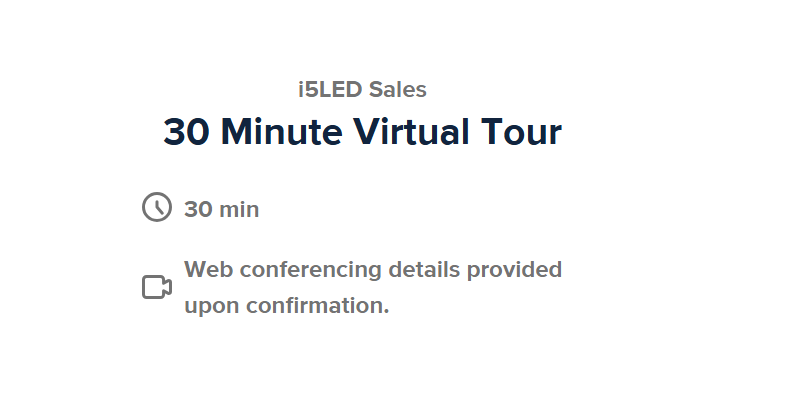Click the word "Sales" above the title
The image size is (800, 400).
[397, 90]
